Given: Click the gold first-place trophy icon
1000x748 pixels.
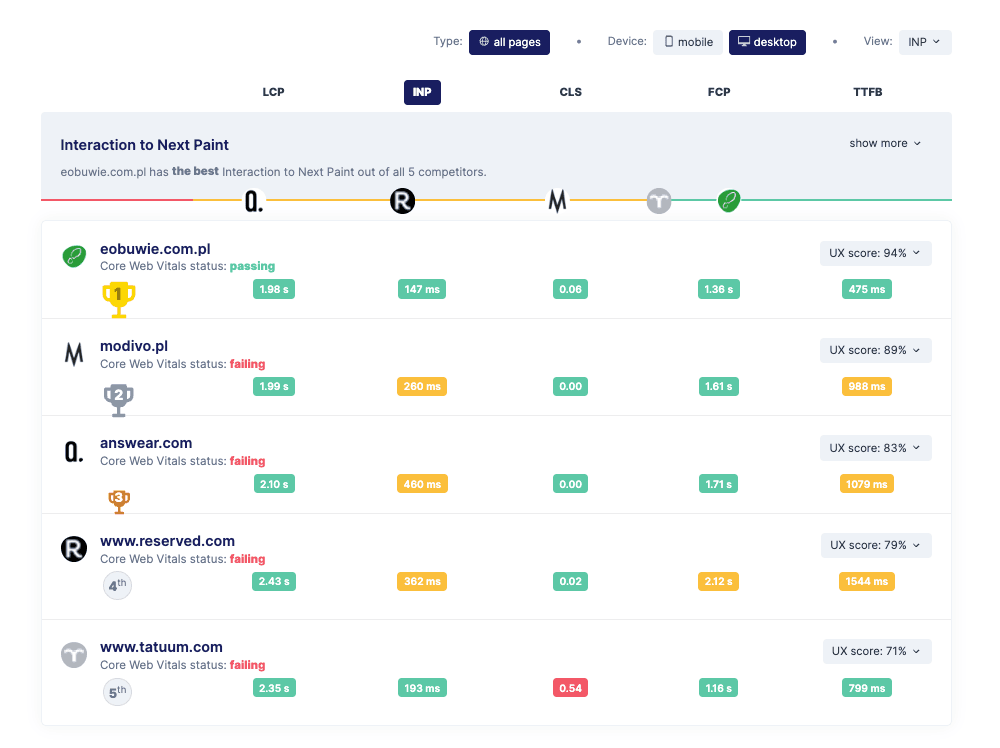Looking at the screenshot, I should [119, 297].
